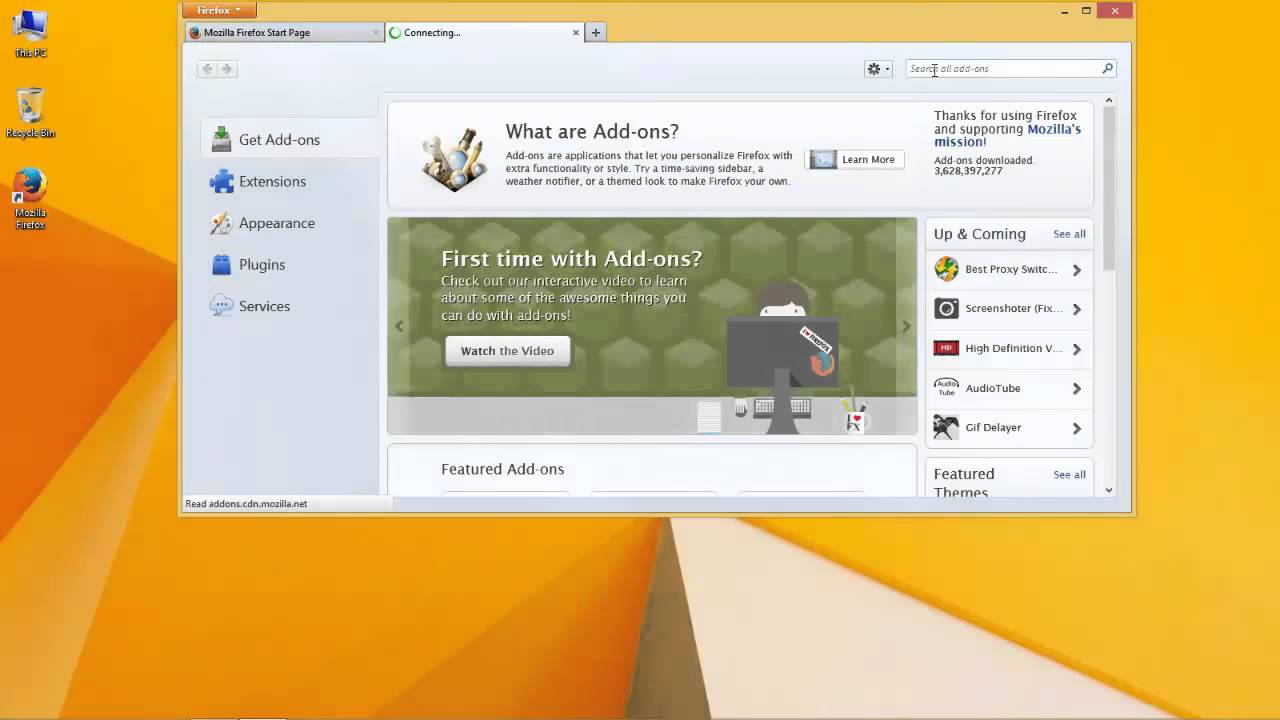Open Best Proxy Switcher add-on entry
This screenshot has height=720, width=1280.
1009,269
